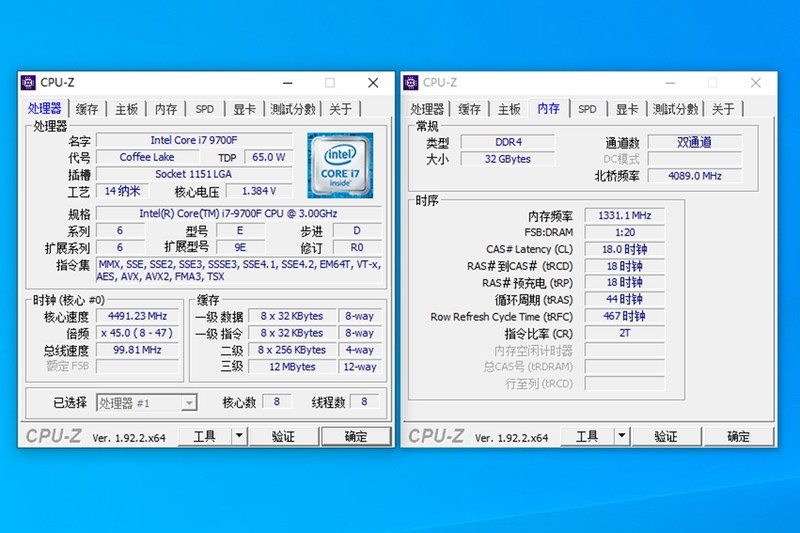Viewport: 800px width, 533px height.
Task: Click the command rate value 2T
Action: click(x=624, y=333)
